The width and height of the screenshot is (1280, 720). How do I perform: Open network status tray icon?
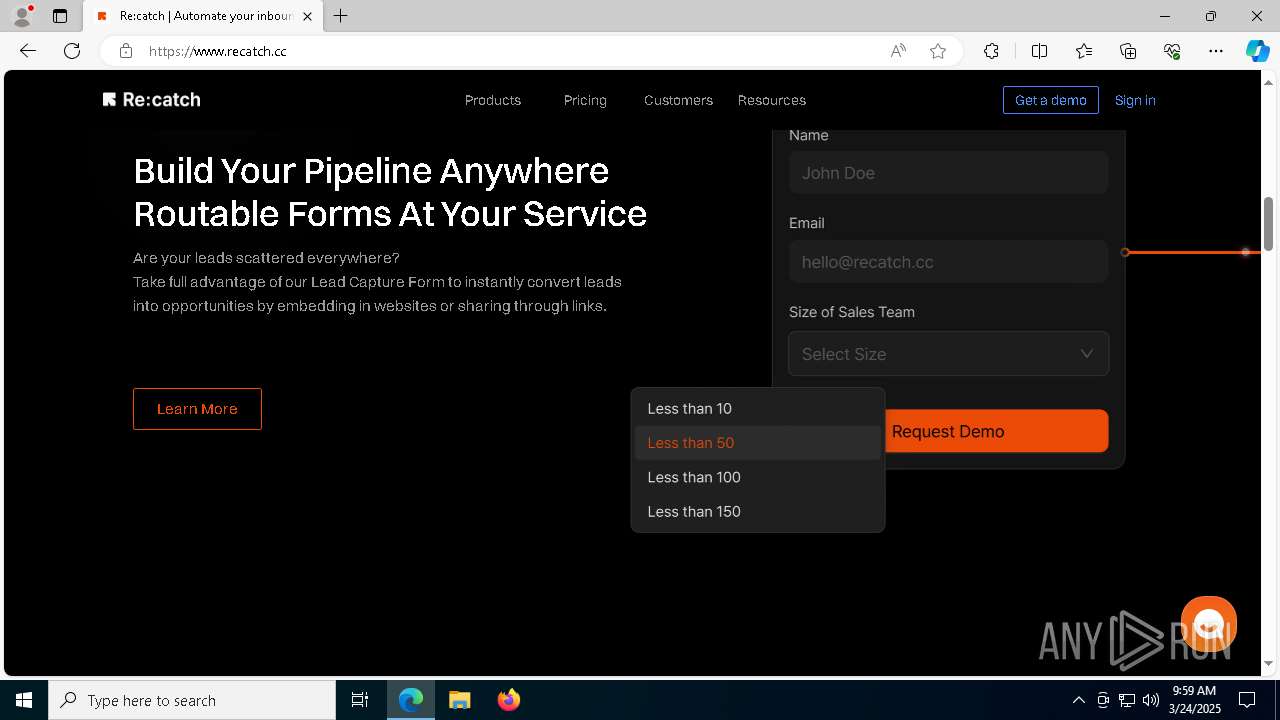(1127, 700)
